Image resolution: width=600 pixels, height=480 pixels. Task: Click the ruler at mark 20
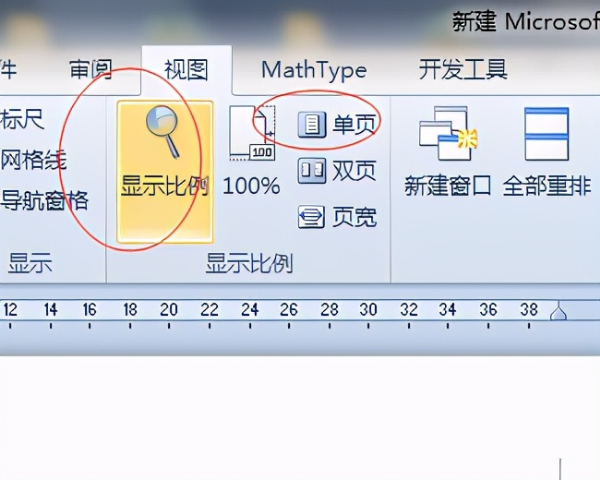[x=169, y=310]
